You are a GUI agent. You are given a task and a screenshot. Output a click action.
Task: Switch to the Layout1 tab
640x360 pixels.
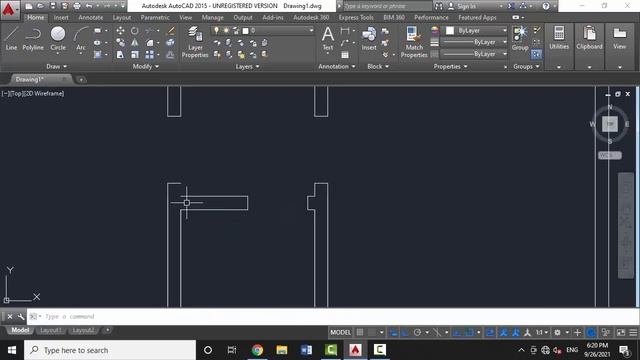[51, 330]
